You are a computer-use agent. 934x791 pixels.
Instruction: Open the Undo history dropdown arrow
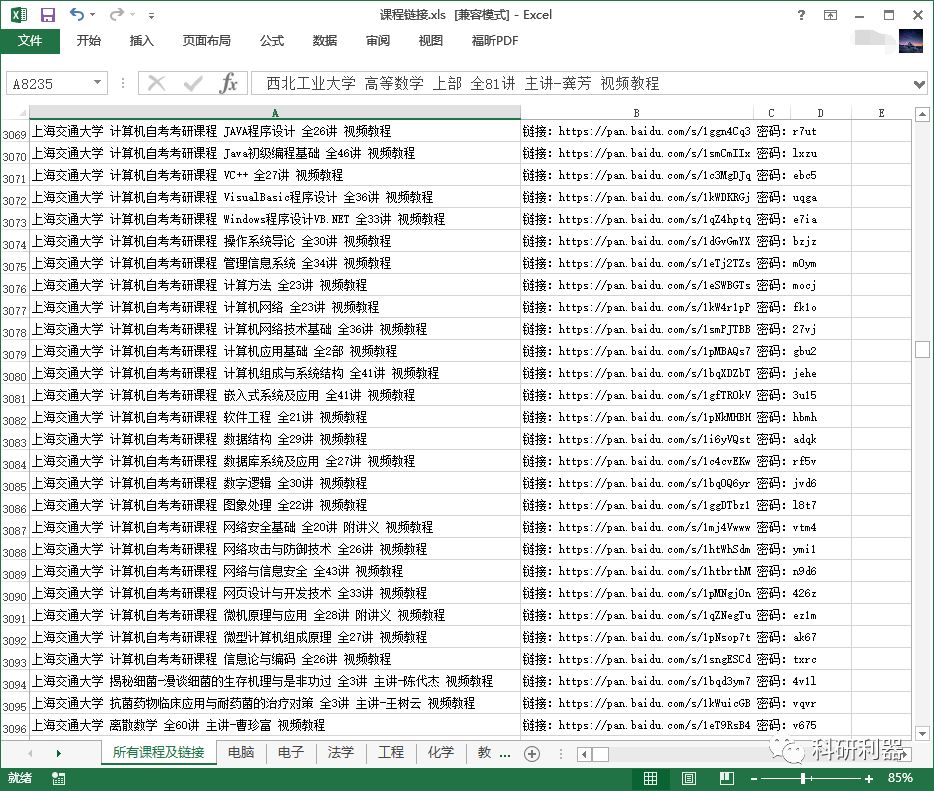coord(92,14)
